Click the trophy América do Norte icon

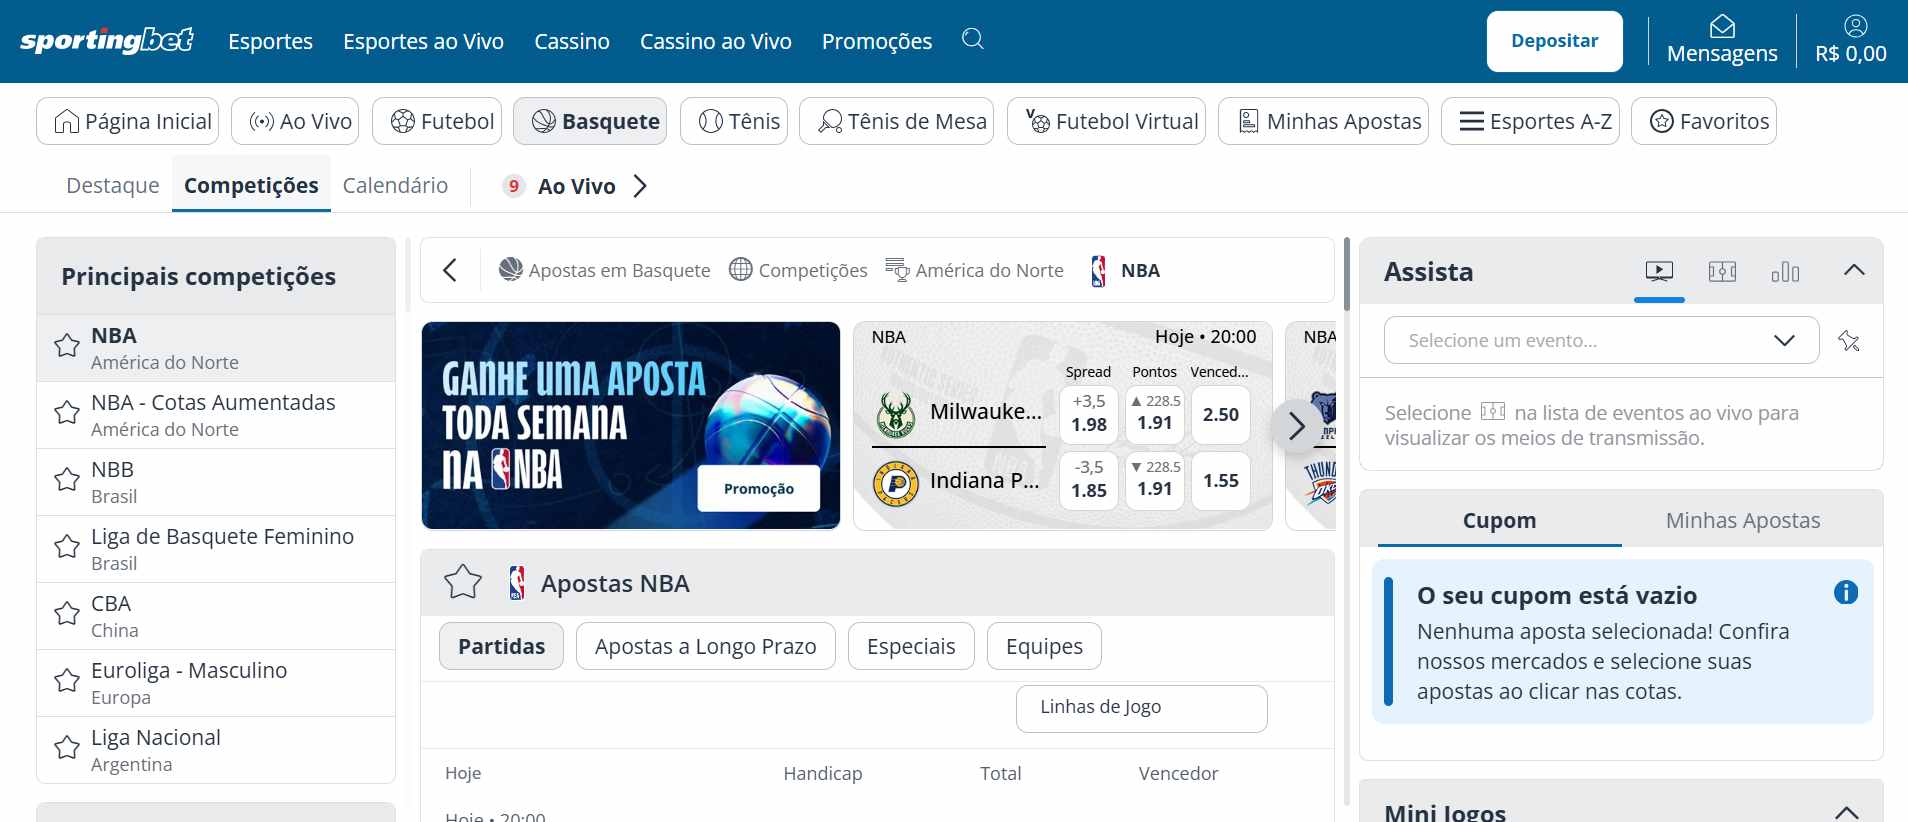point(897,270)
